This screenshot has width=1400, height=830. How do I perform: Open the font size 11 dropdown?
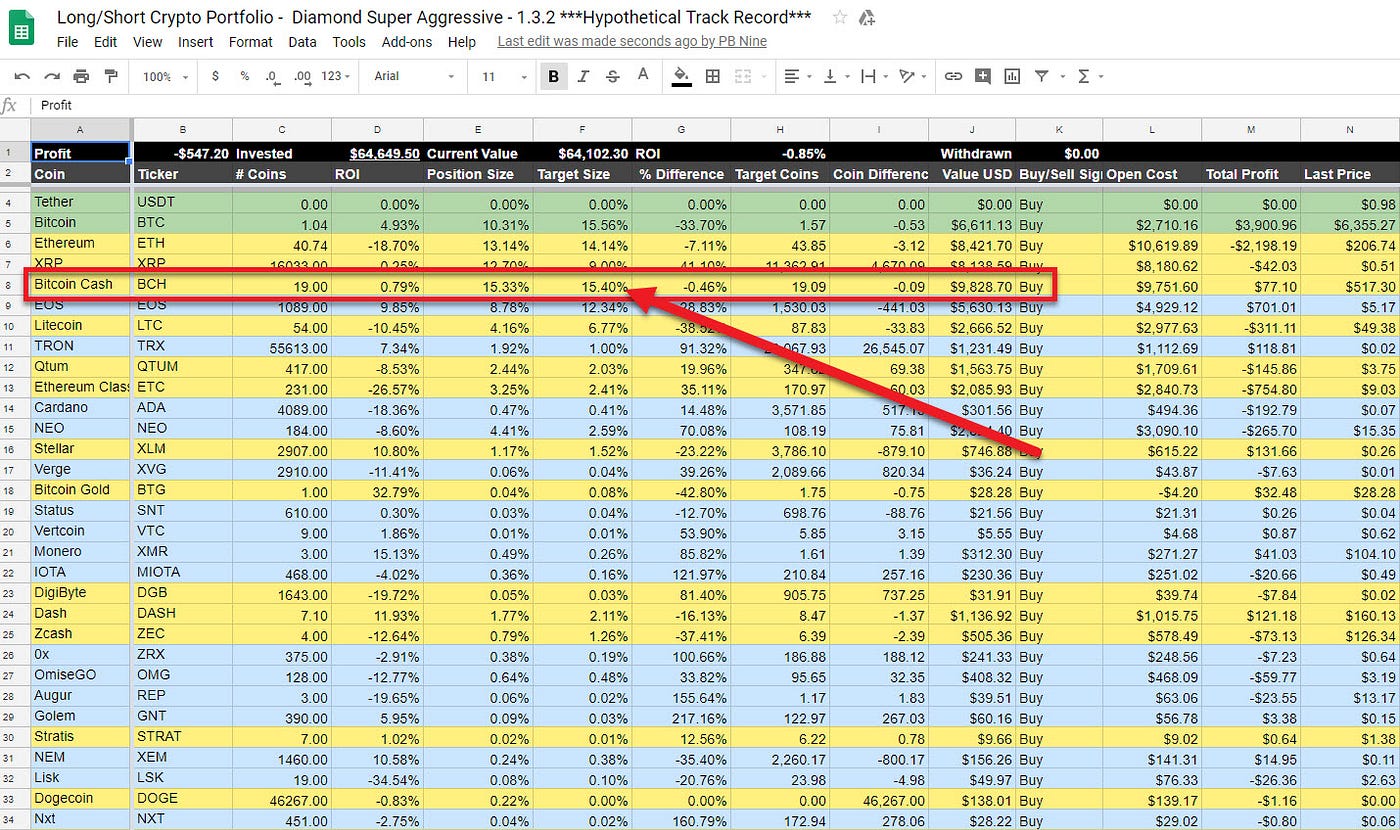504,76
